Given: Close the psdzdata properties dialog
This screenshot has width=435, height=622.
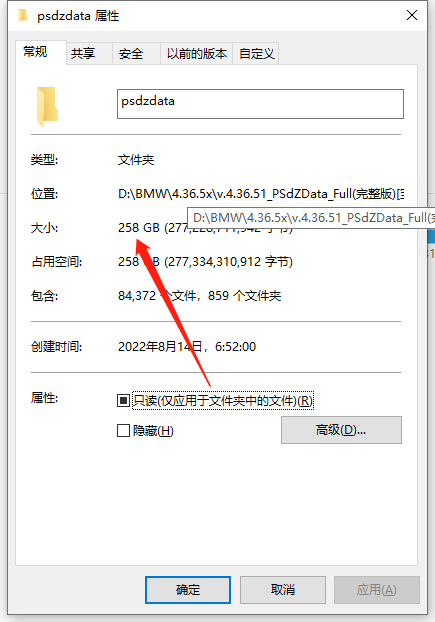Looking at the screenshot, I should pos(412,15).
